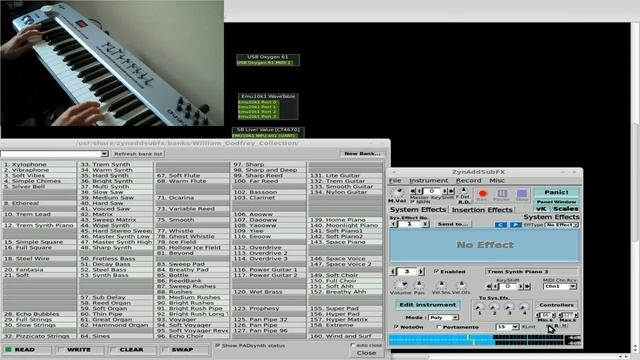
Task: Click the Stop recording icon
Action: [522, 194]
